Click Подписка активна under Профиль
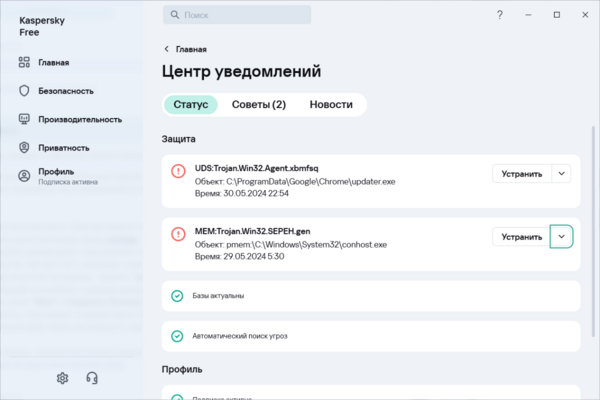Viewport: 600px width, 400px height. click(68, 182)
